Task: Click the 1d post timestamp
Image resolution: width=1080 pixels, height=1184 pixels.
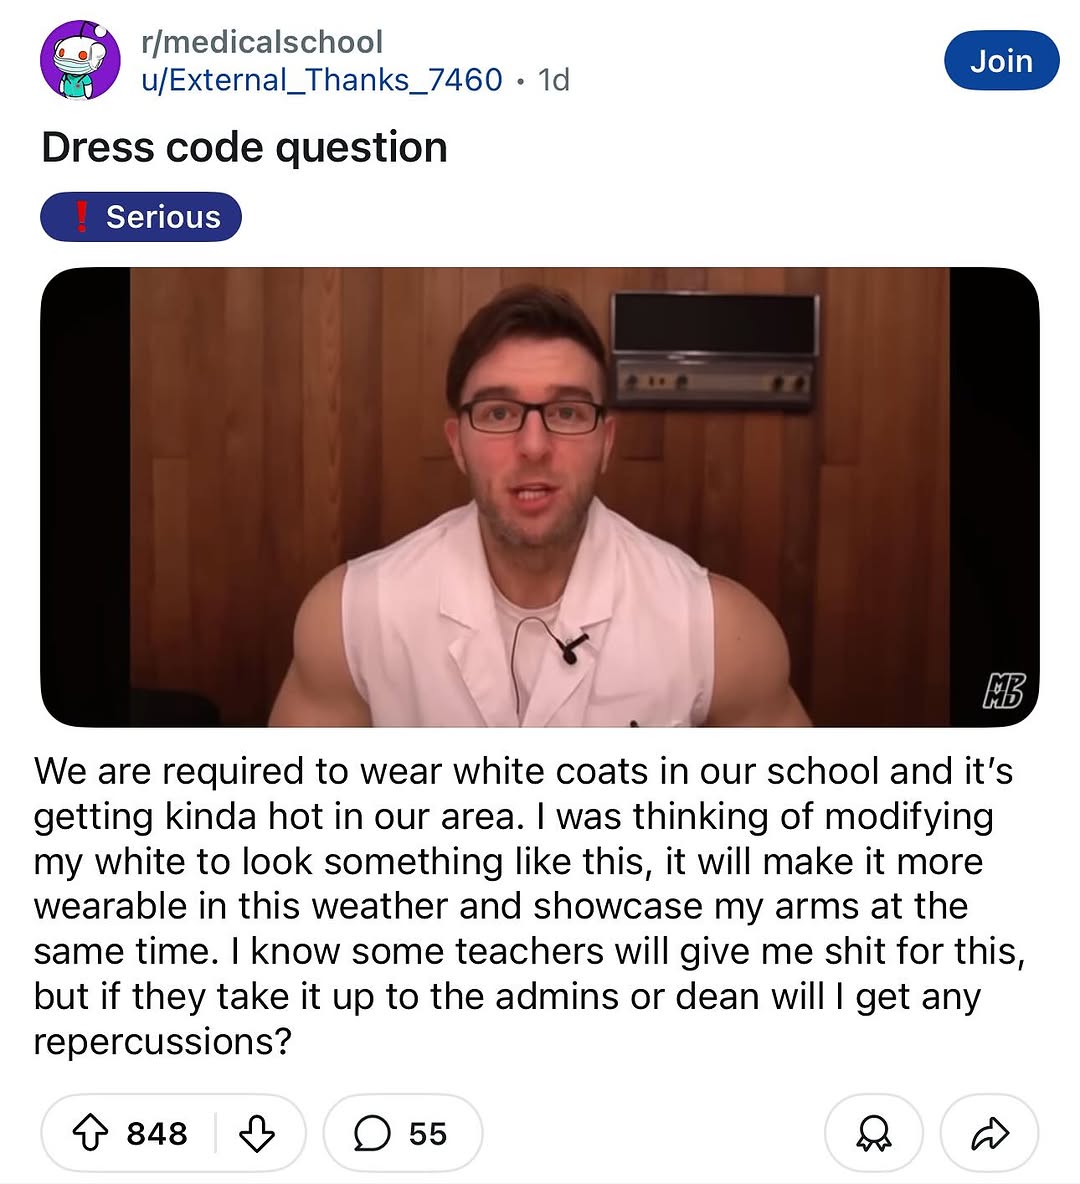Action: coord(554,79)
